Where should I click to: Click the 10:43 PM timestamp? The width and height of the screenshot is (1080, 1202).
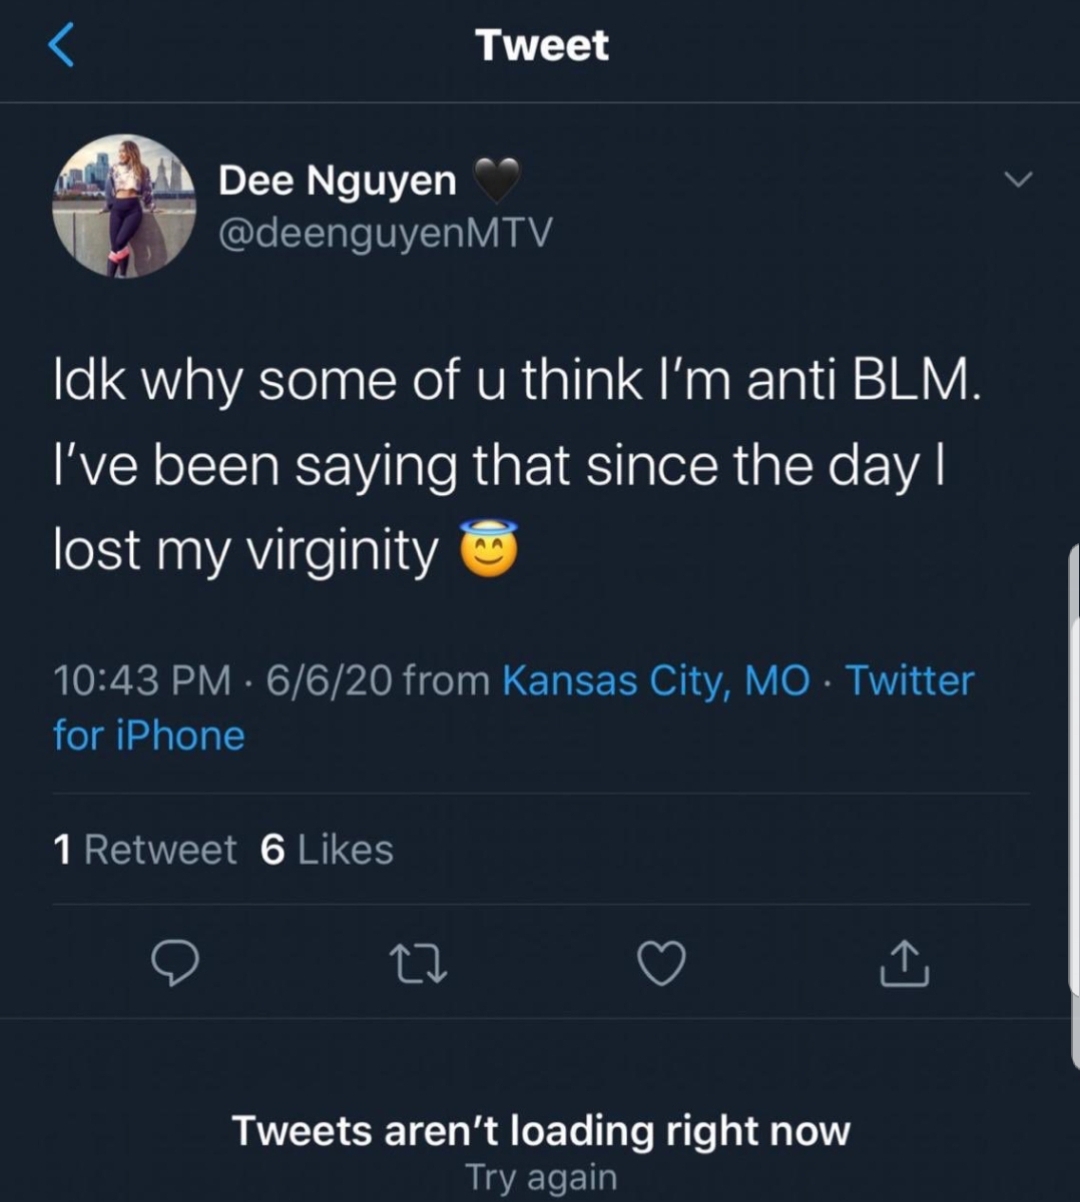(x=142, y=681)
